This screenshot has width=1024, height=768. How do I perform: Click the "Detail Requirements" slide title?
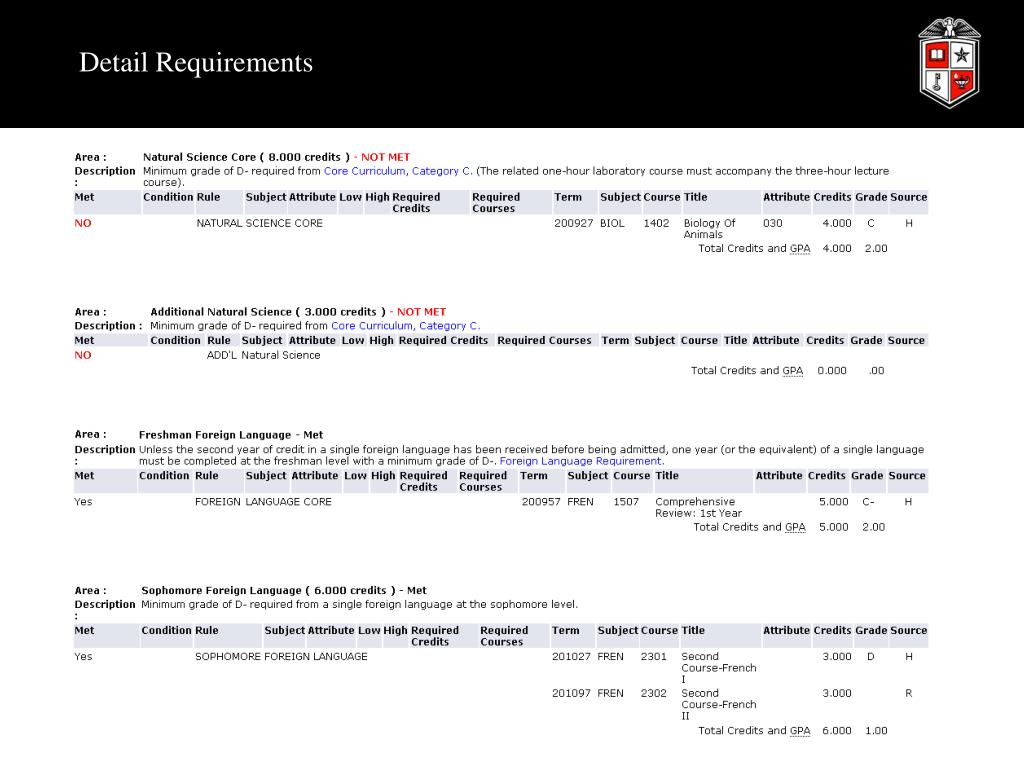pyautogui.click(x=196, y=63)
